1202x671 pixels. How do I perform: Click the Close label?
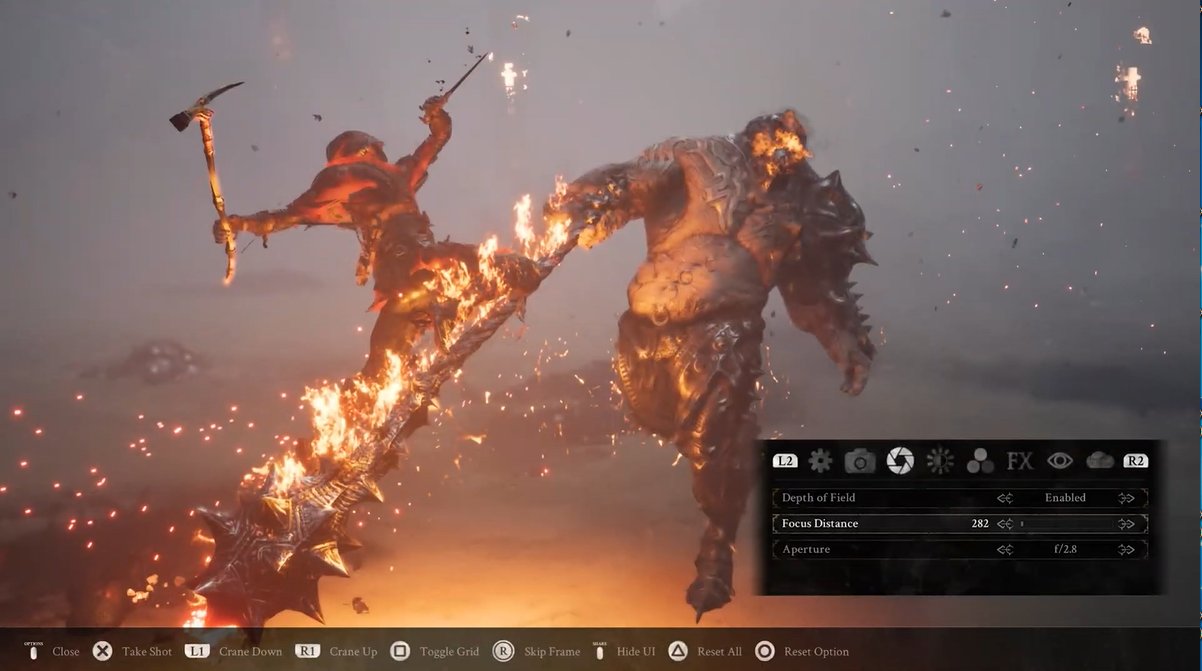coord(66,652)
